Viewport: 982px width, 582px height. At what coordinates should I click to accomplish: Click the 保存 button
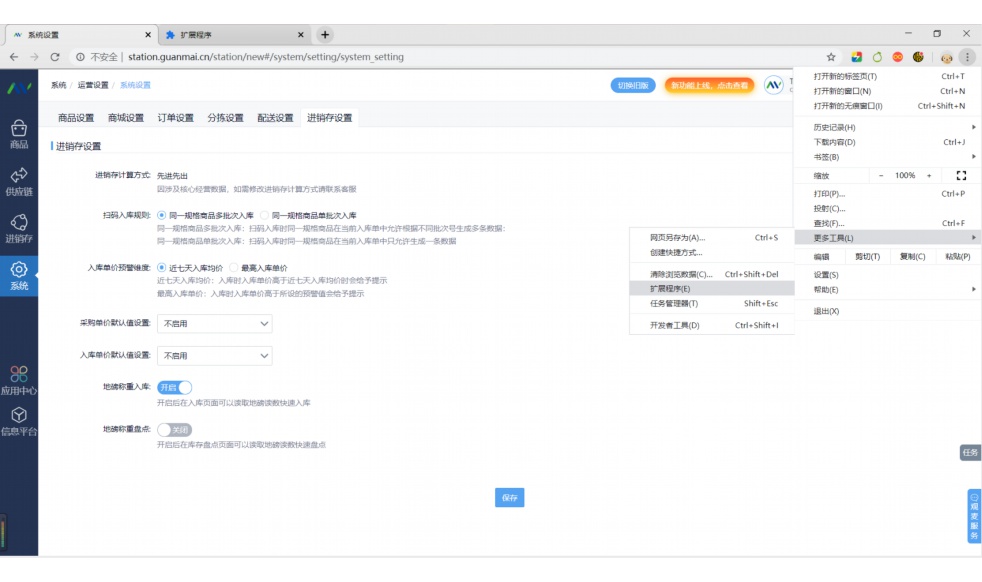click(510, 496)
